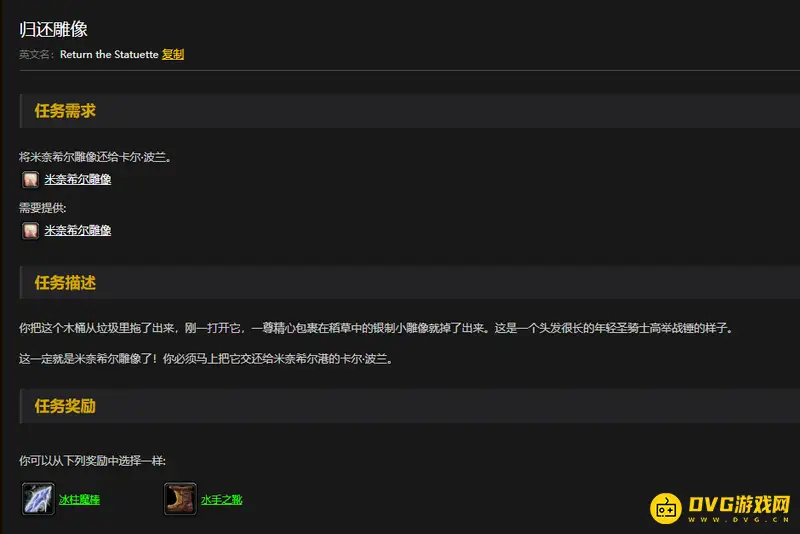
Task: Open the 米奈希尔雕像 link under 任务需求
Action: tap(78, 180)
